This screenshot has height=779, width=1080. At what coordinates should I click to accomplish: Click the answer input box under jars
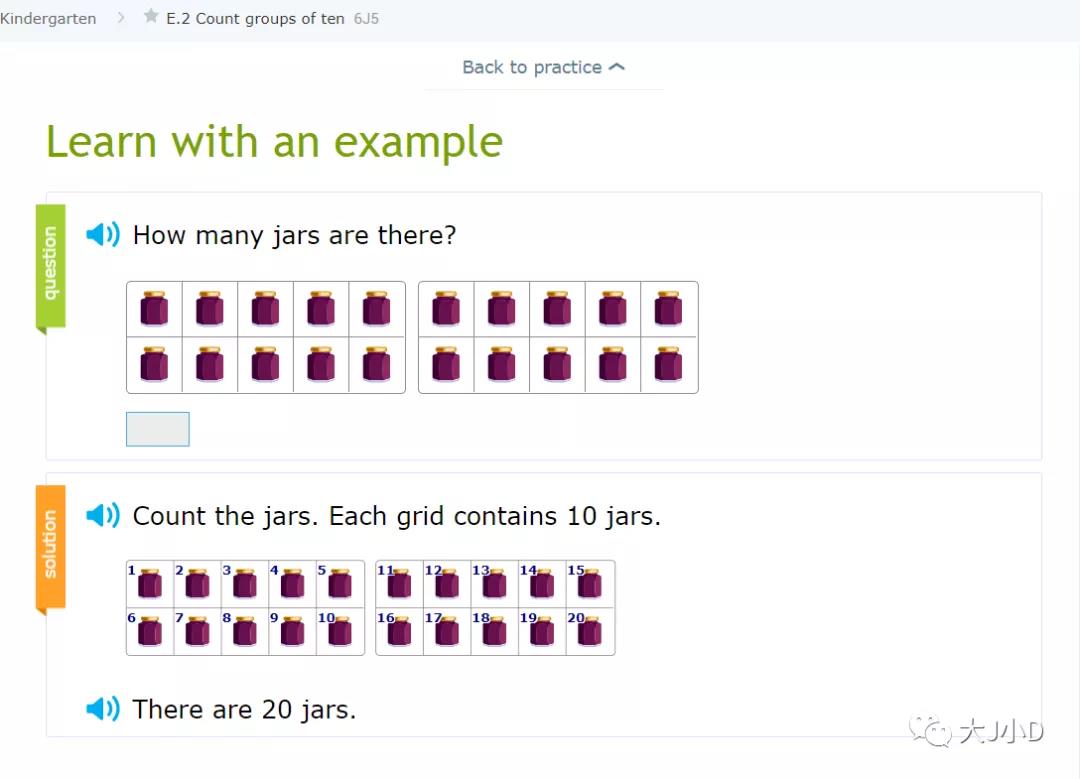pyautogui.click(x=158, y=429)
